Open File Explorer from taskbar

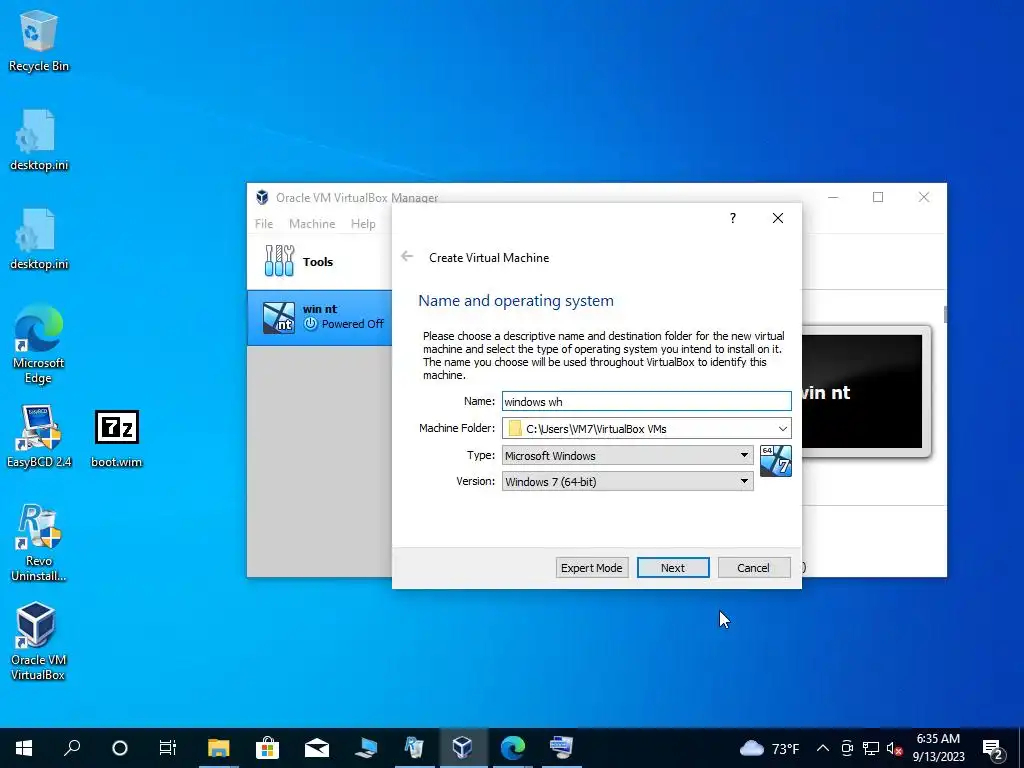[219, 748]
